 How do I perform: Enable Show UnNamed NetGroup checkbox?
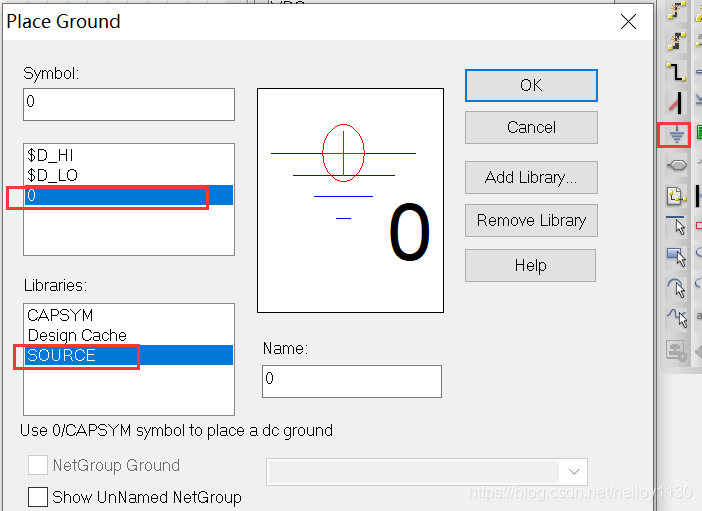tap(38, 497)
